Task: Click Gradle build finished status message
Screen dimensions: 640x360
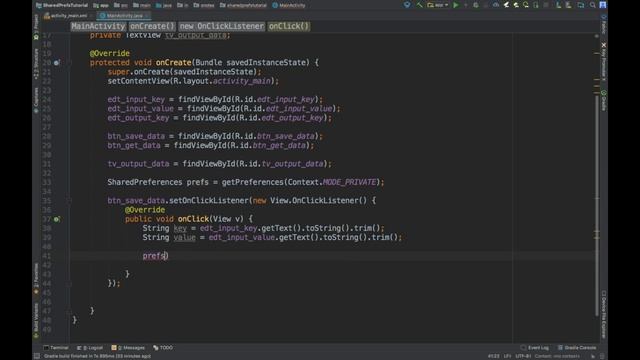Action: [97, 356]
